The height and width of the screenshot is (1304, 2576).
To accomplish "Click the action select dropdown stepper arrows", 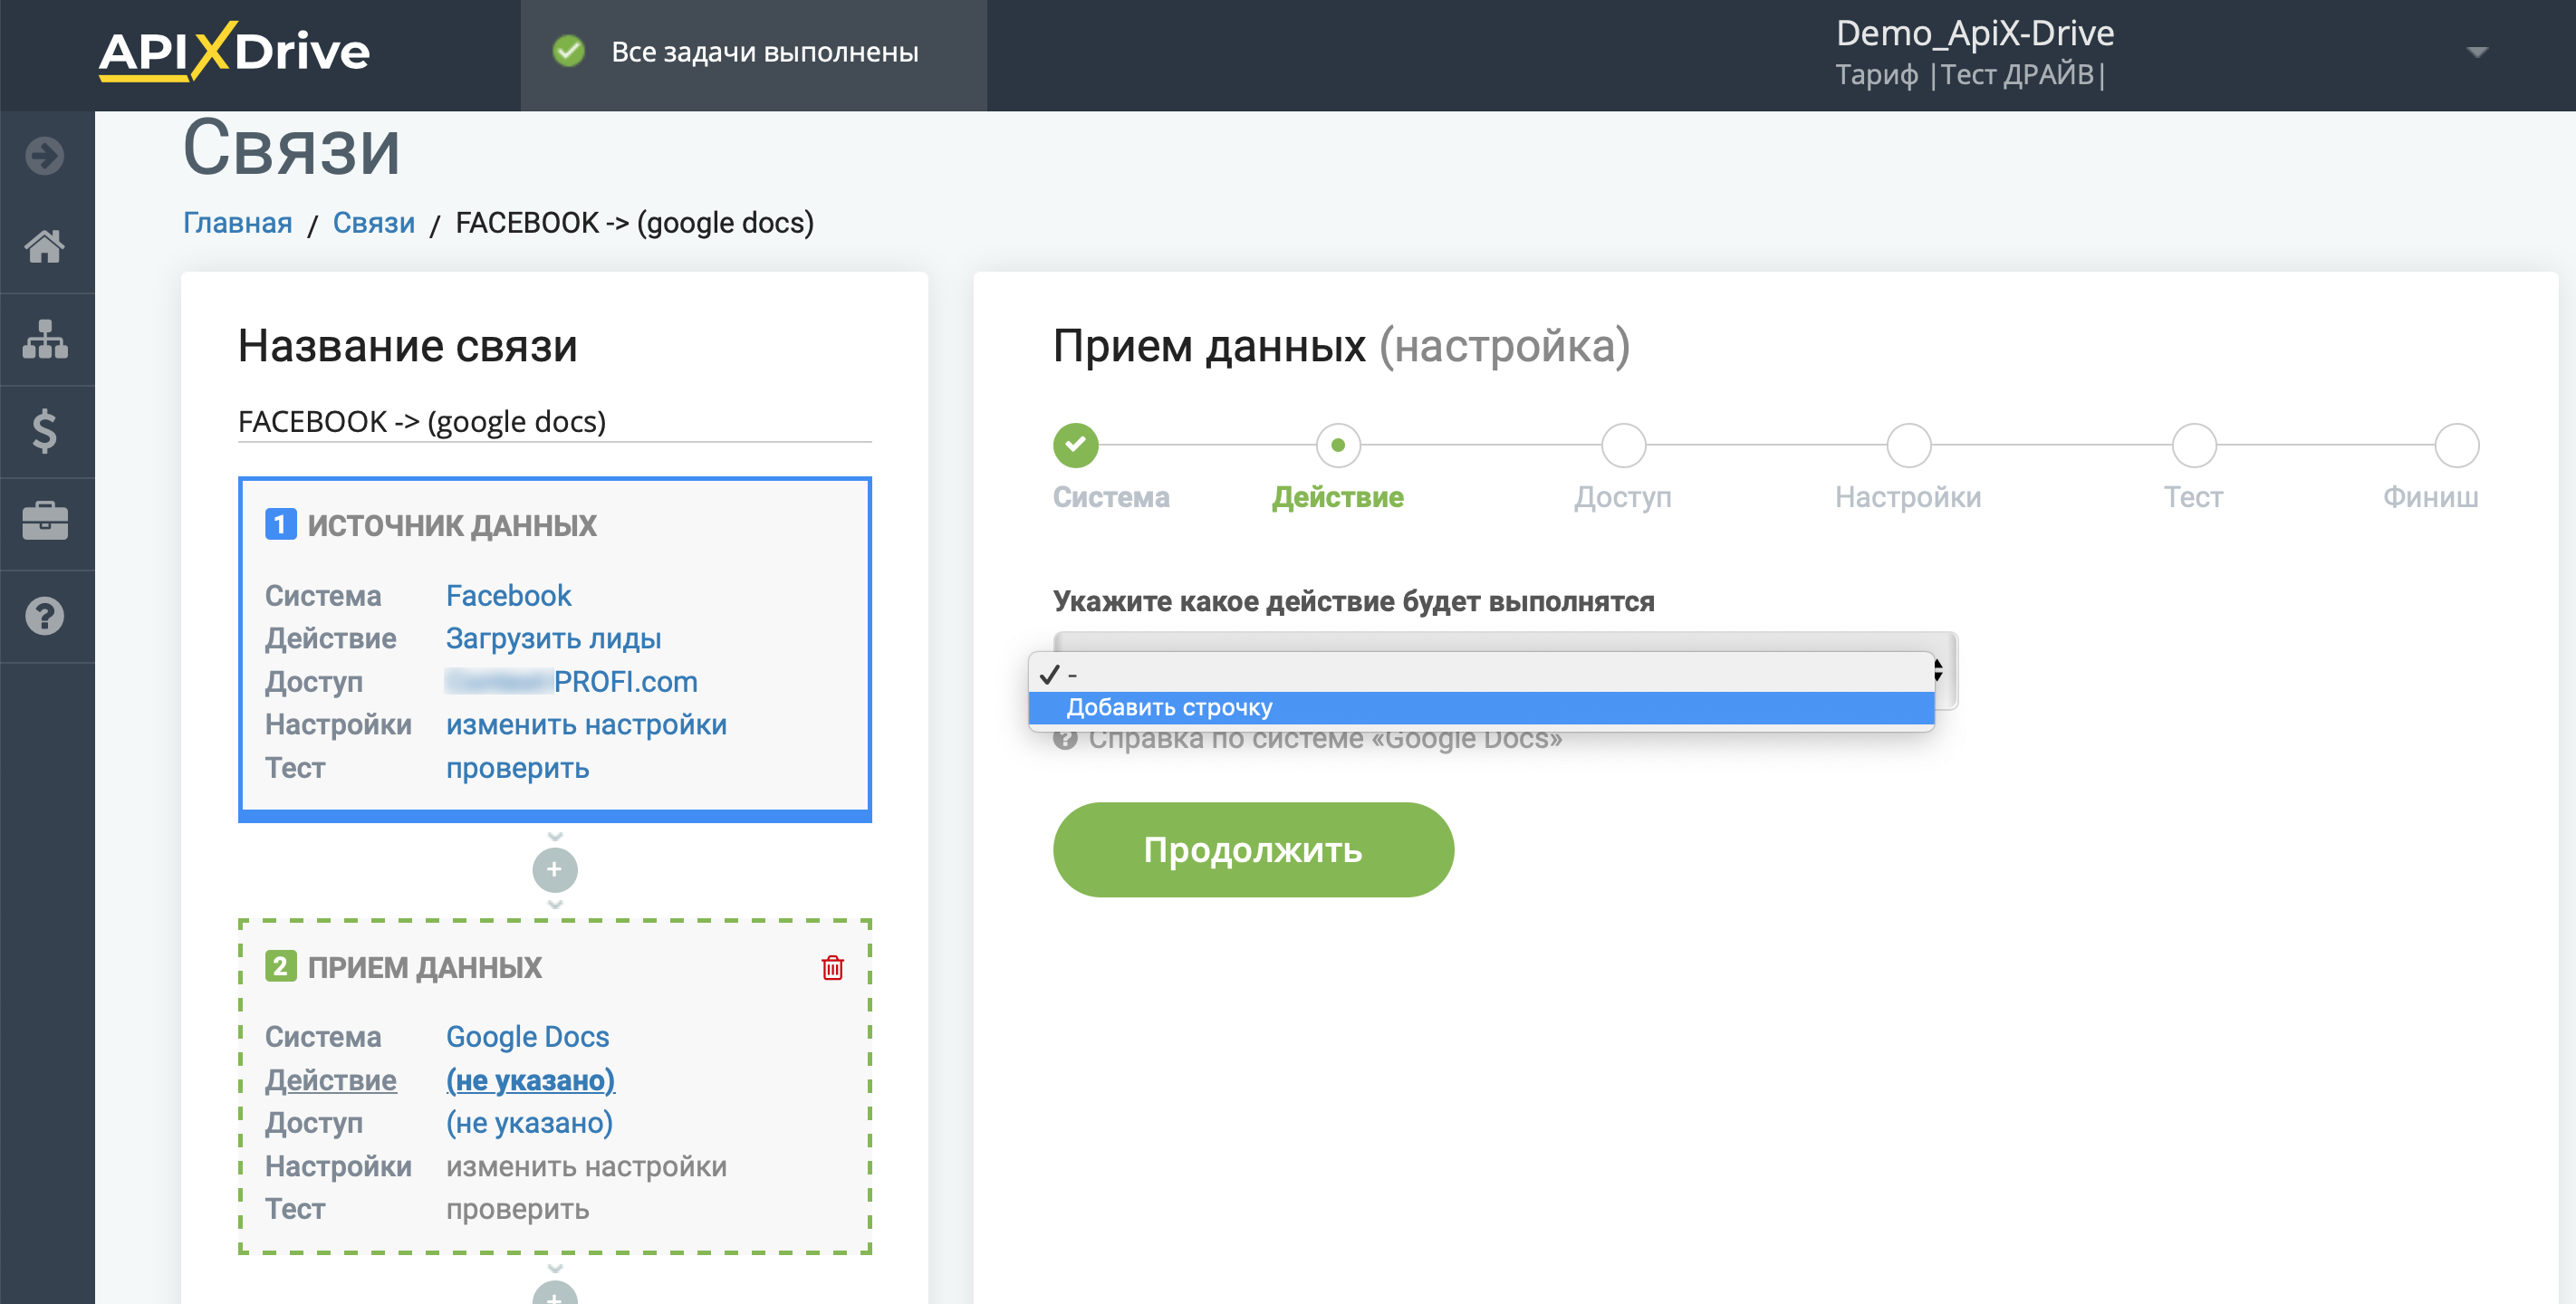I will coord(1937,670).
